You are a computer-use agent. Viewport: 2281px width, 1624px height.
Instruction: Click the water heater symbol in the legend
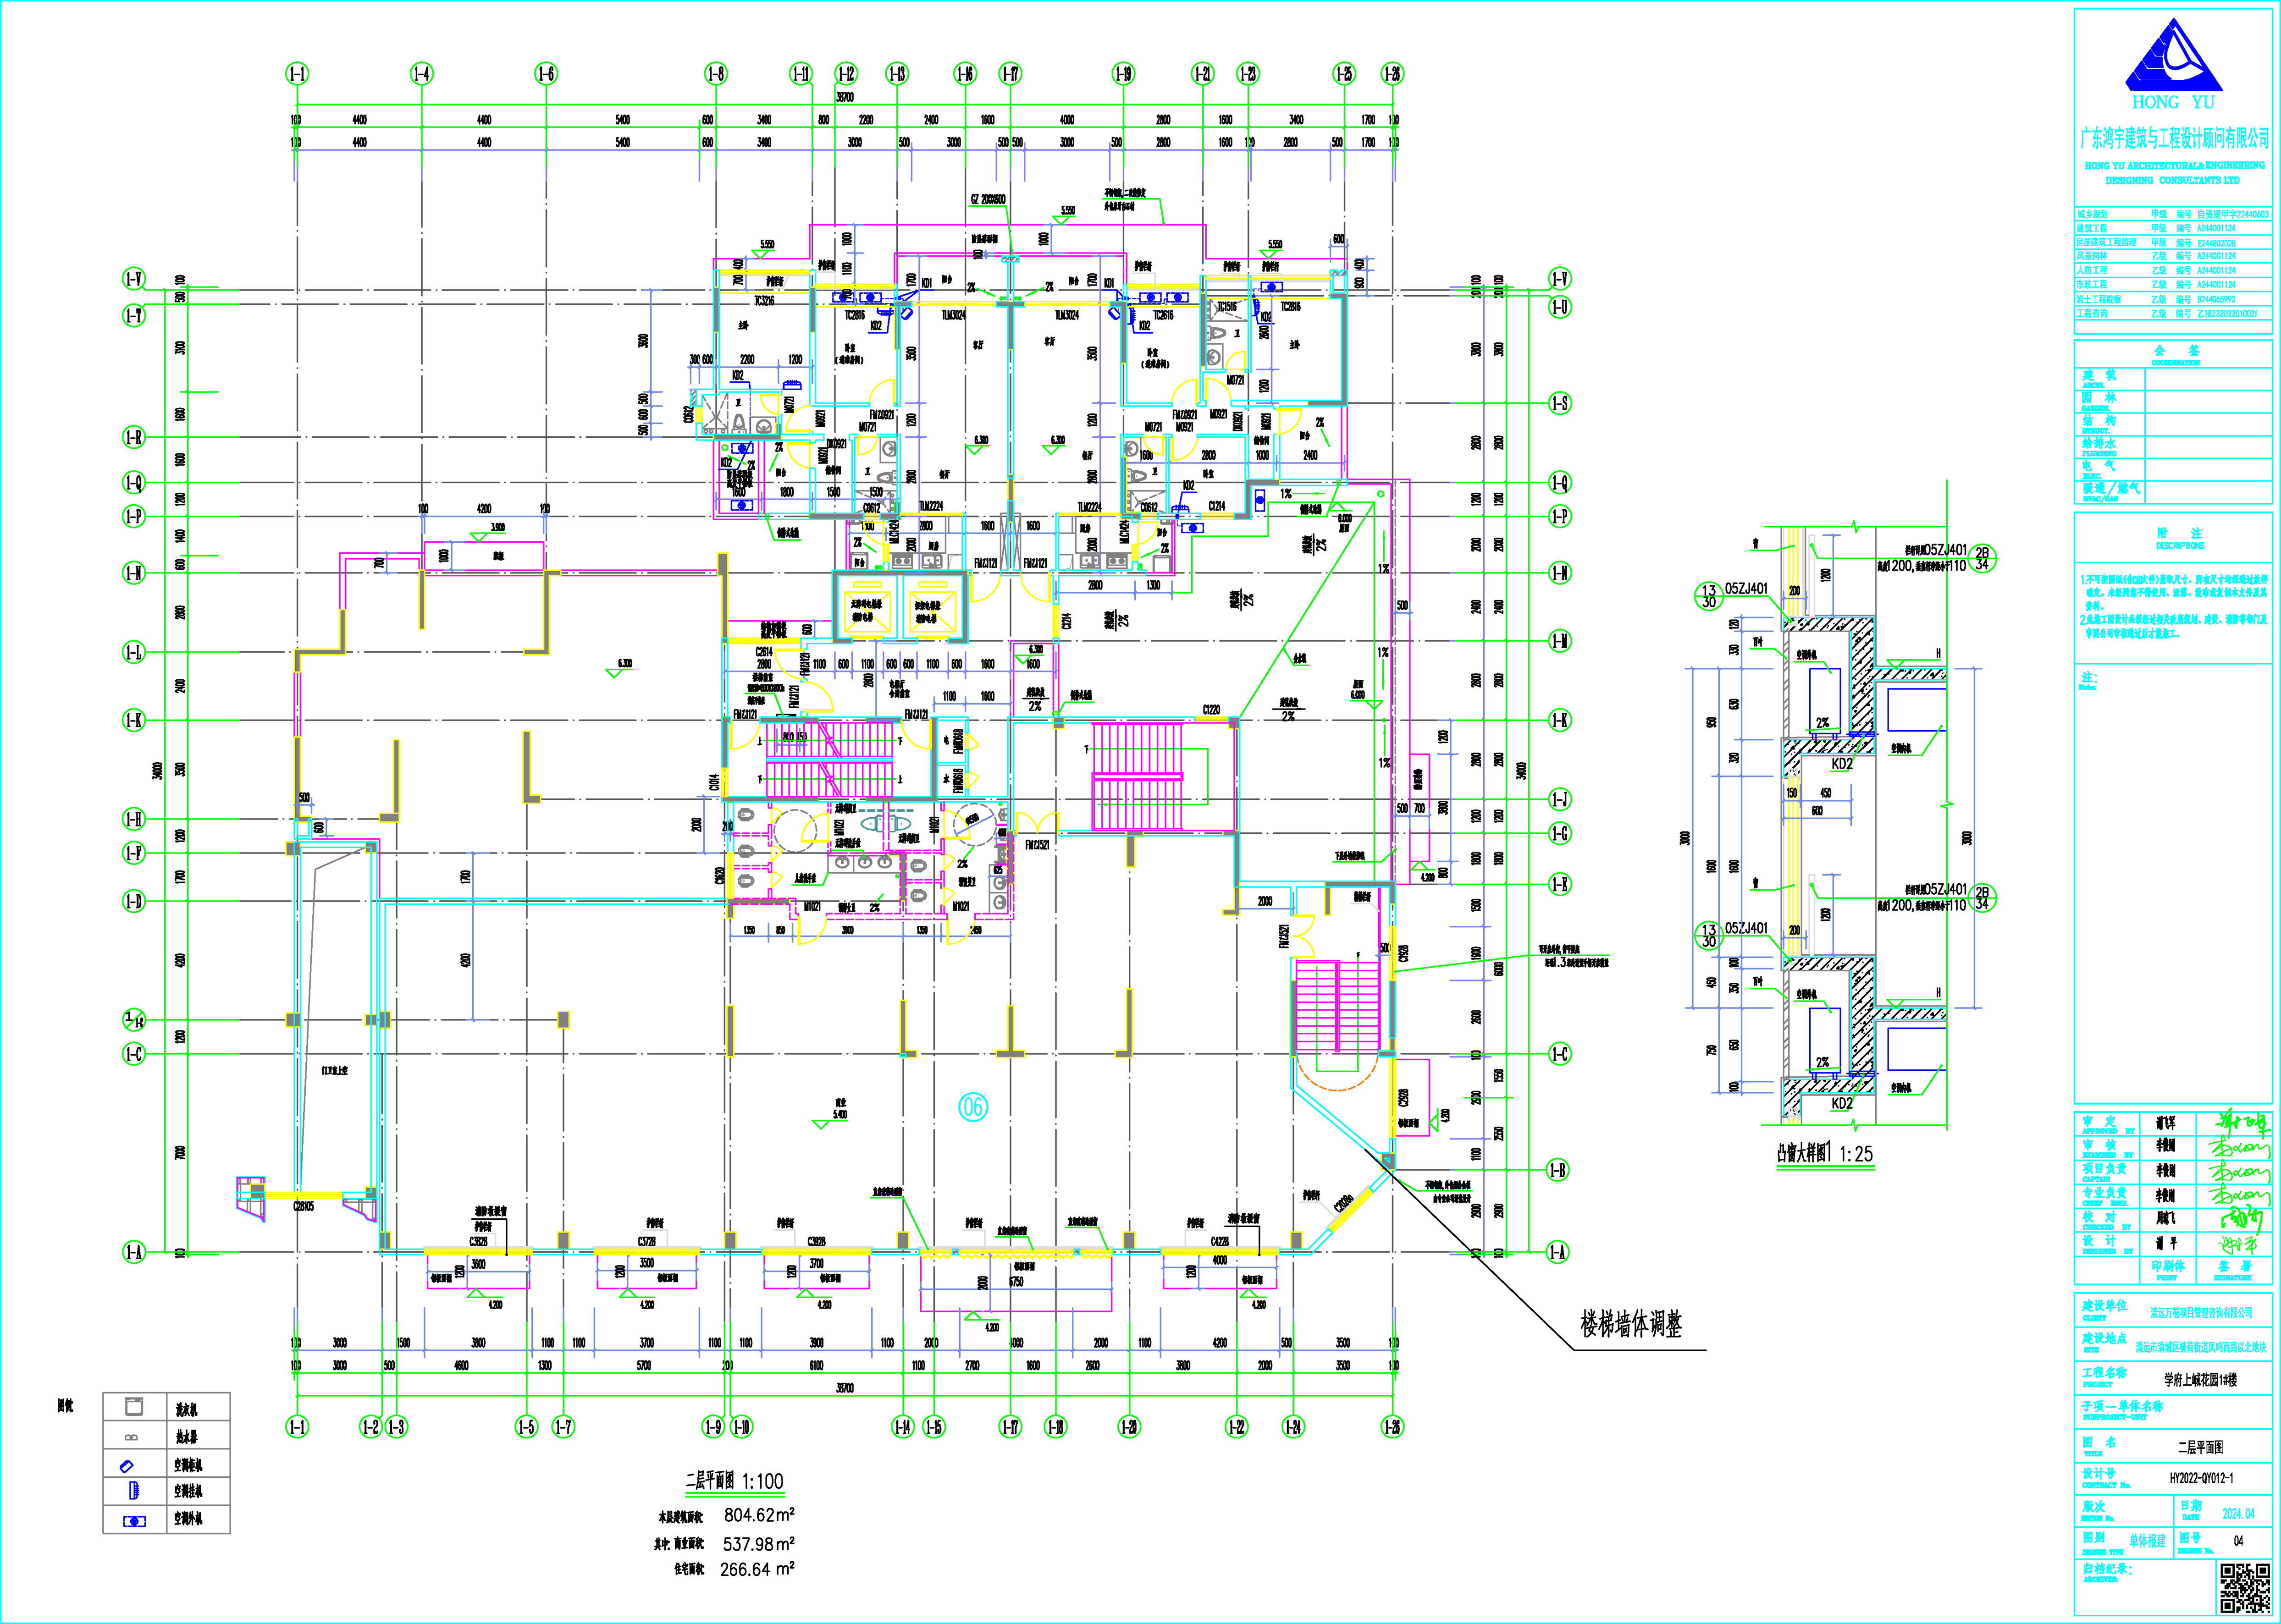tap(132, 1437)
